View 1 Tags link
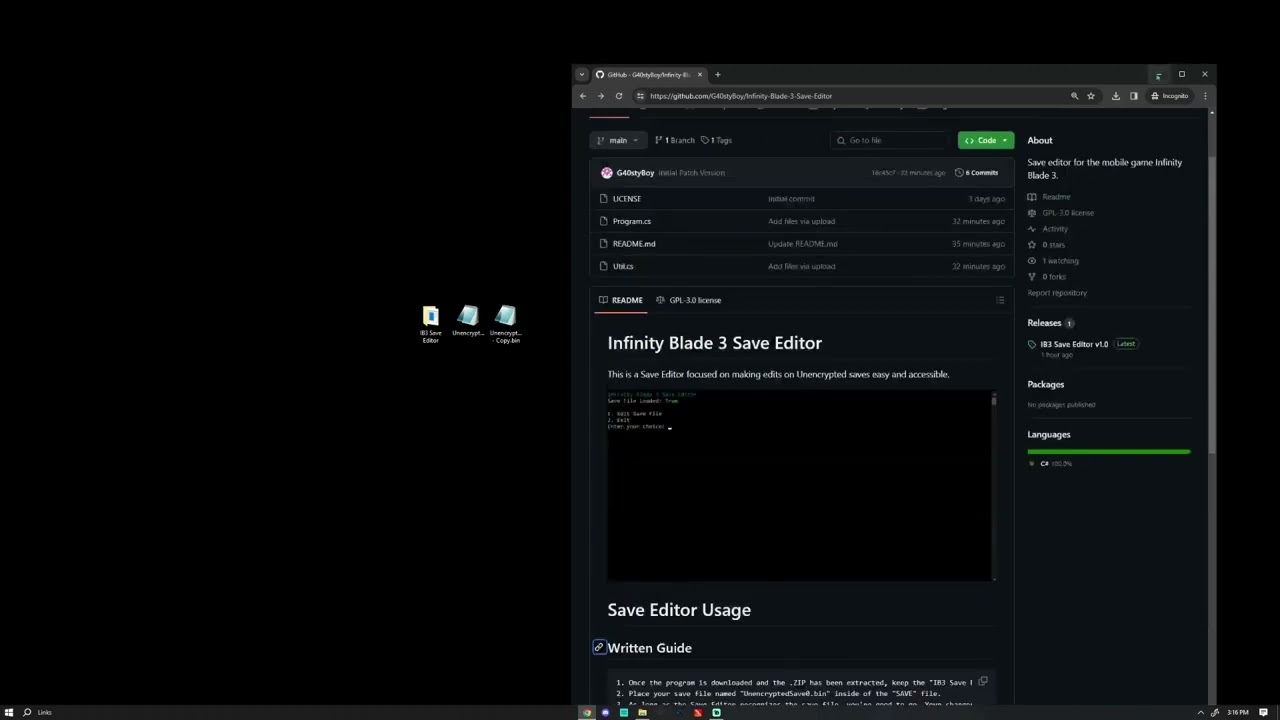Image resolution: width=1280 pixels, height=720 pixels. 716,140
